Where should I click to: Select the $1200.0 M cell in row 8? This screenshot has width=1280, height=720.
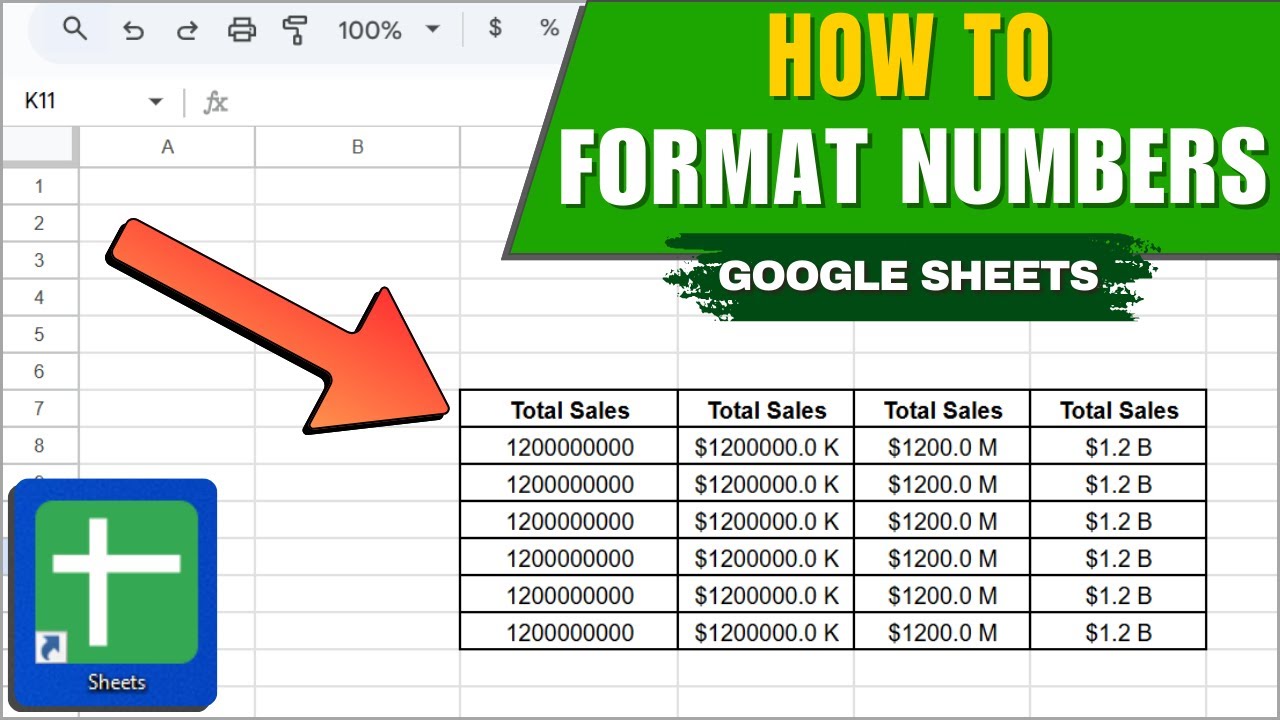[x=942, y=447]
